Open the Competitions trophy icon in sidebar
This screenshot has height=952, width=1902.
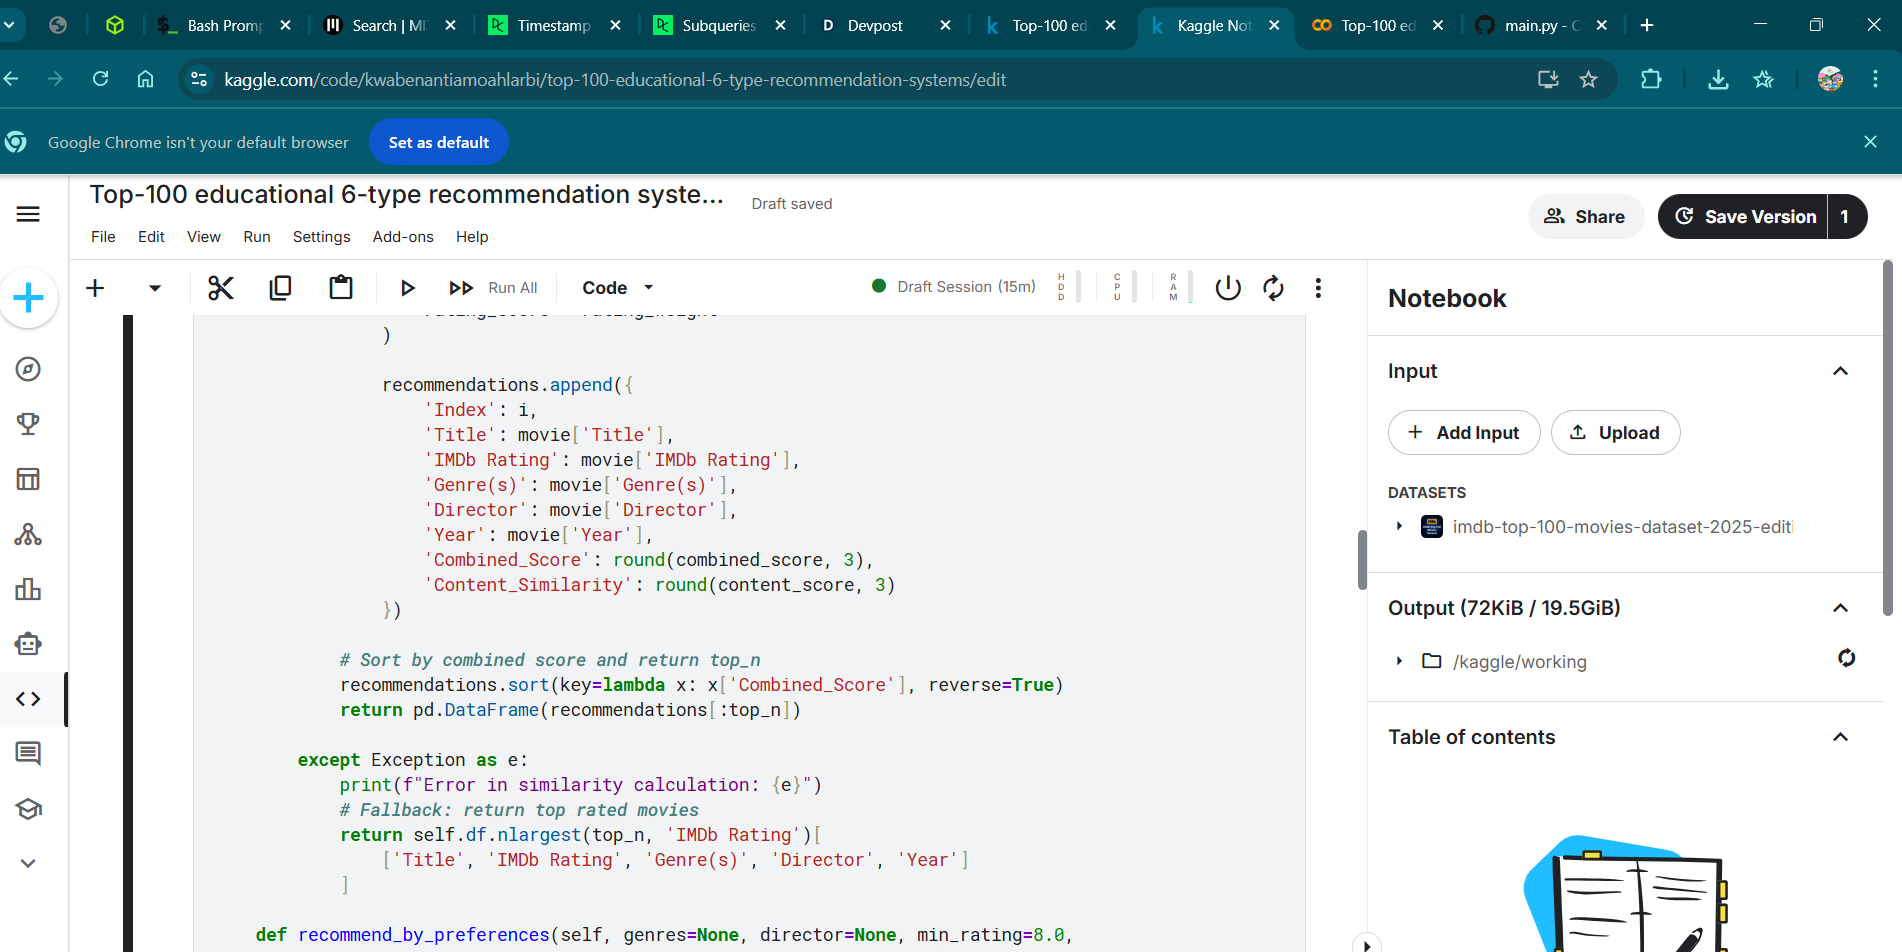[x=28, y=424]
